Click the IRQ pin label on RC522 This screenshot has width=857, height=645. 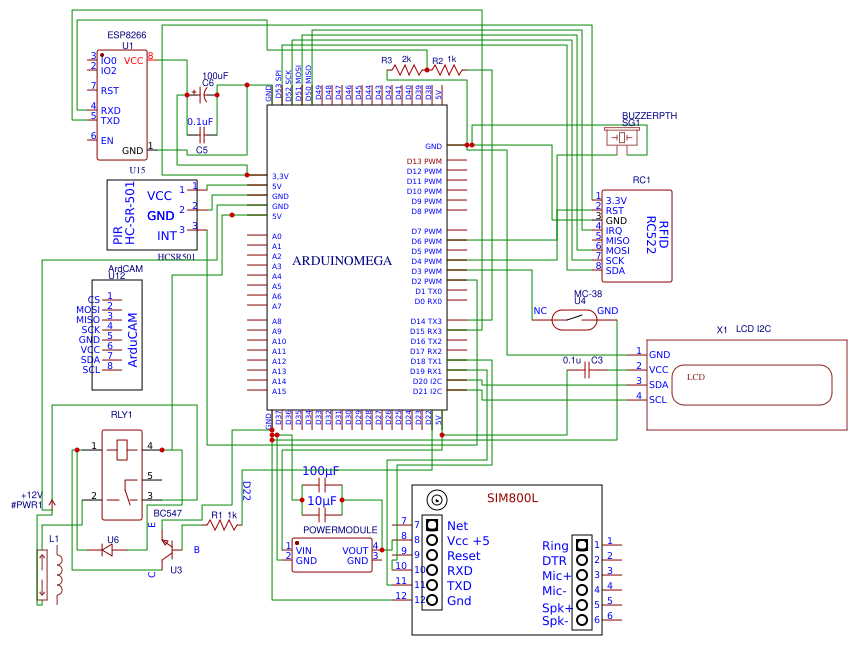614,231
